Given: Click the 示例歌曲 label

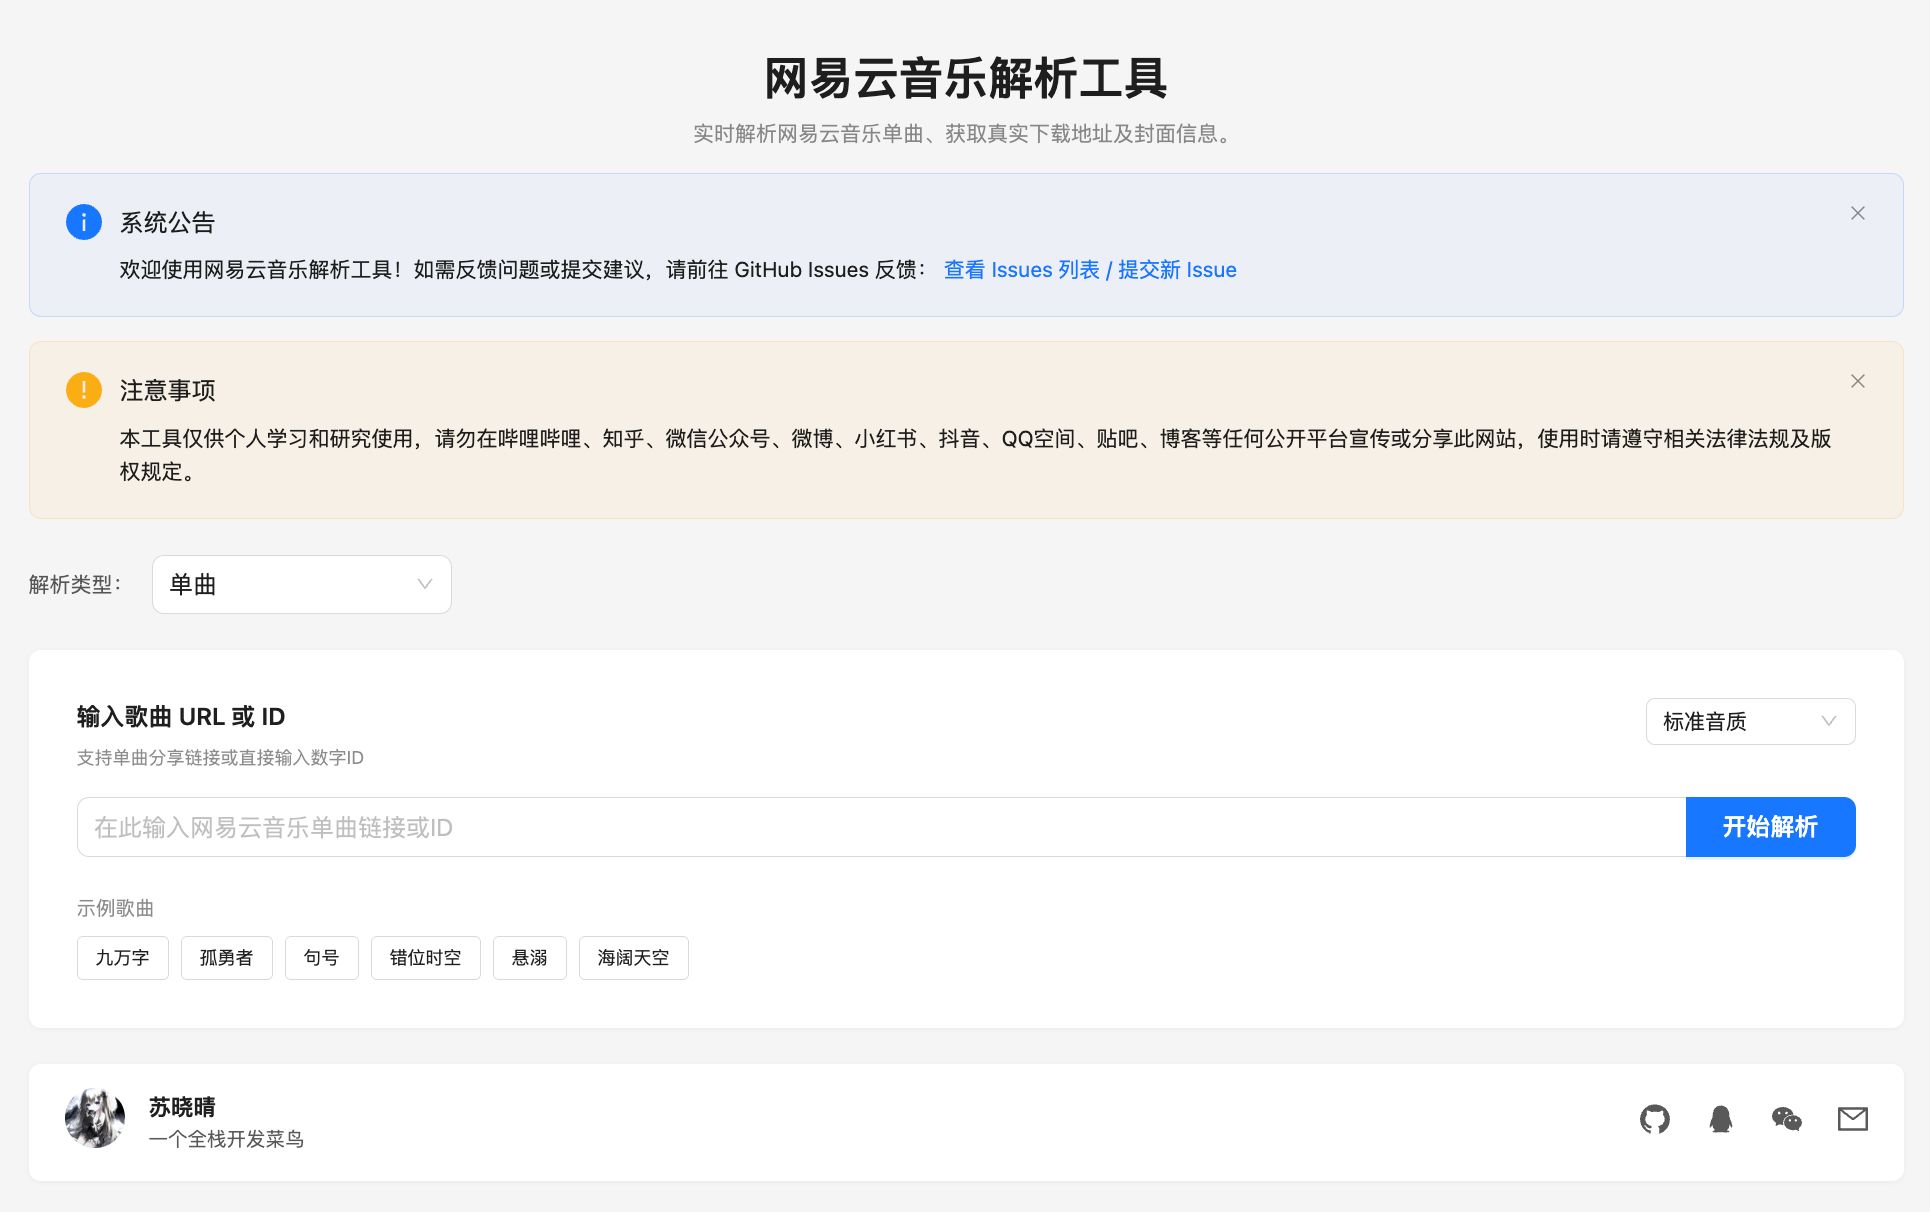Looking at the screenshot, I should pos(115,908).
